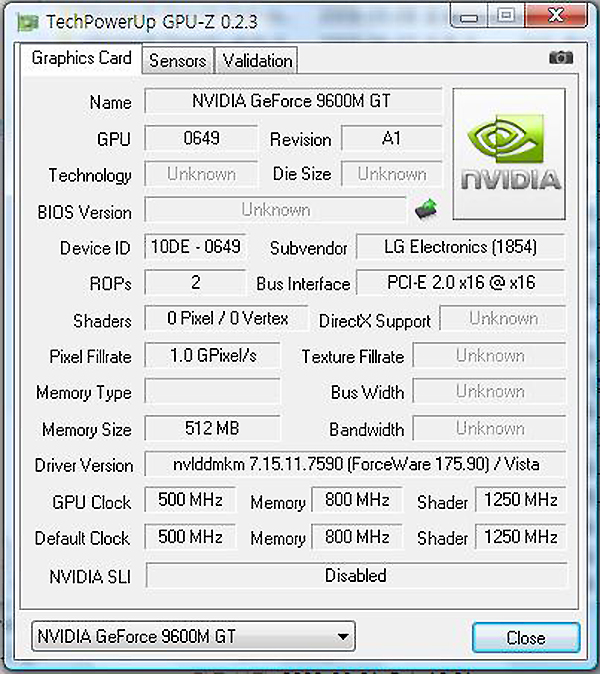The width and height of the screenshot is (600, 674).
Task: Click the Bus Interface field PCI-E 2.0 x16
Action: [x=460, y=282]
